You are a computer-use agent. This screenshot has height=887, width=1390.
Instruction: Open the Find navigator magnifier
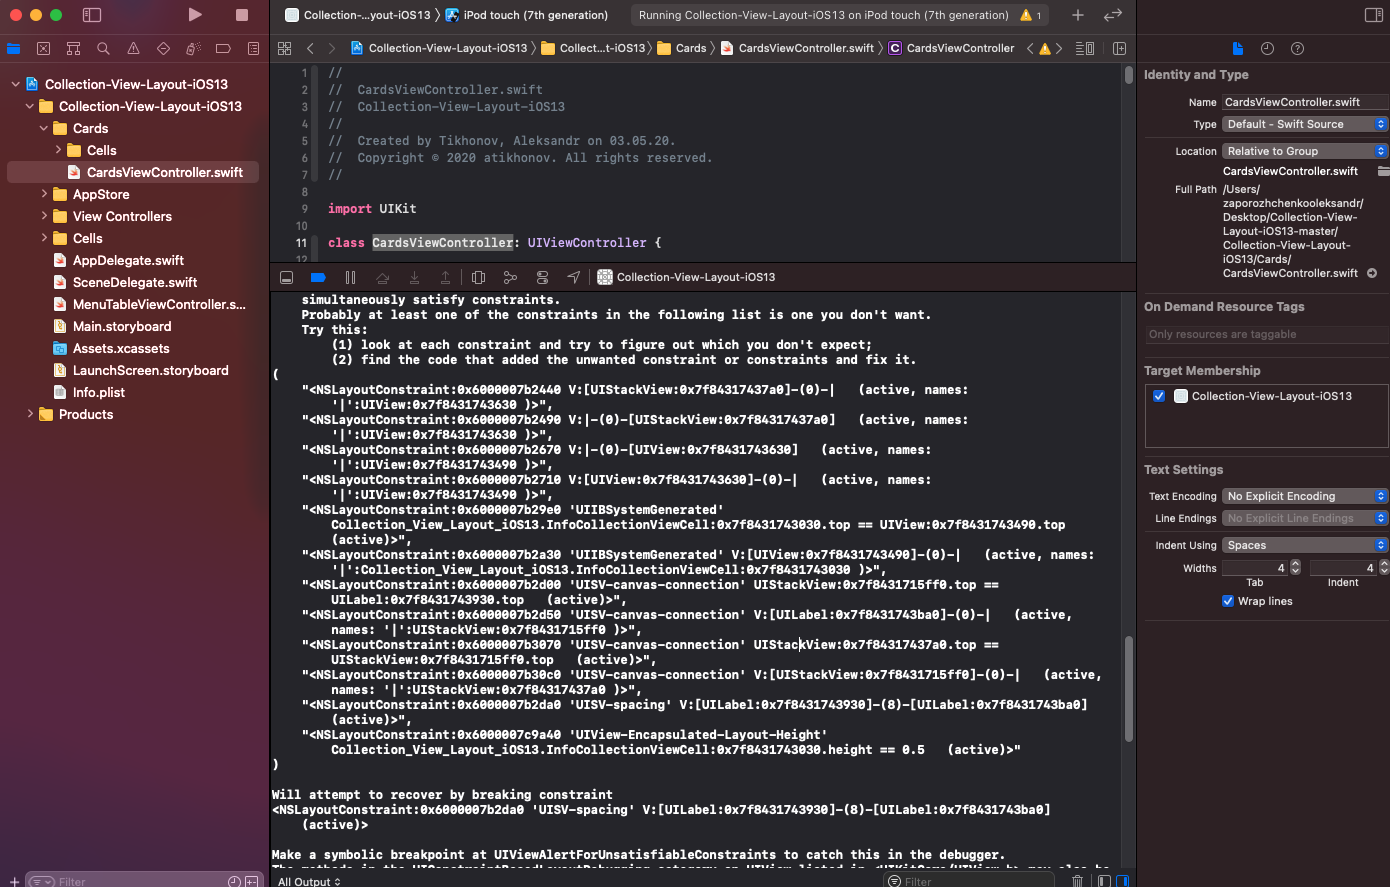pos(103,48)
